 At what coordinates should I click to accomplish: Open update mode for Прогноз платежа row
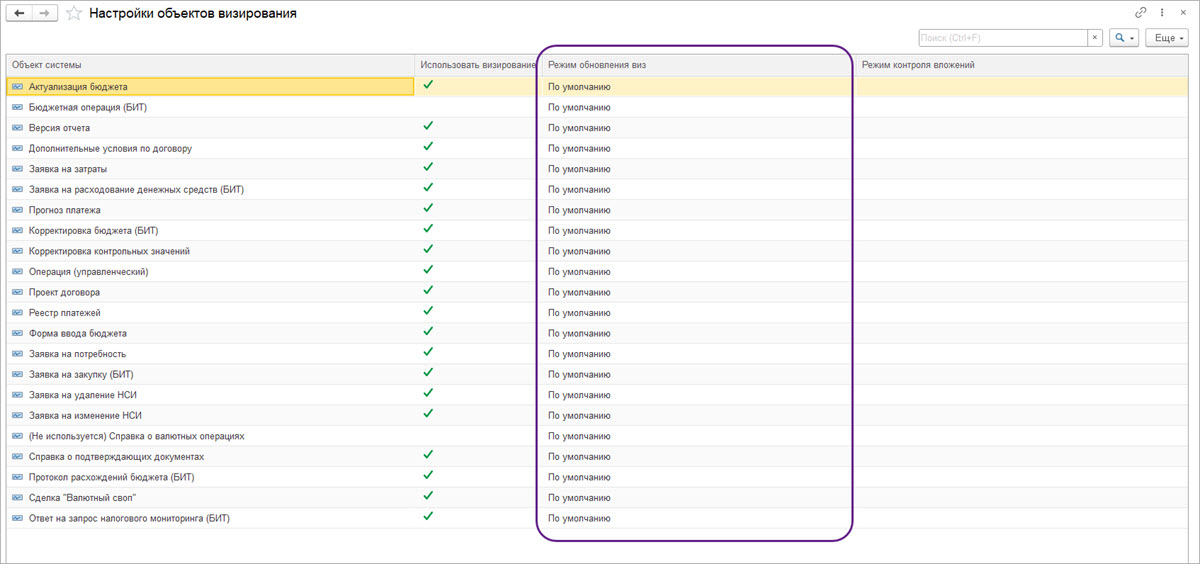point(579,210)
